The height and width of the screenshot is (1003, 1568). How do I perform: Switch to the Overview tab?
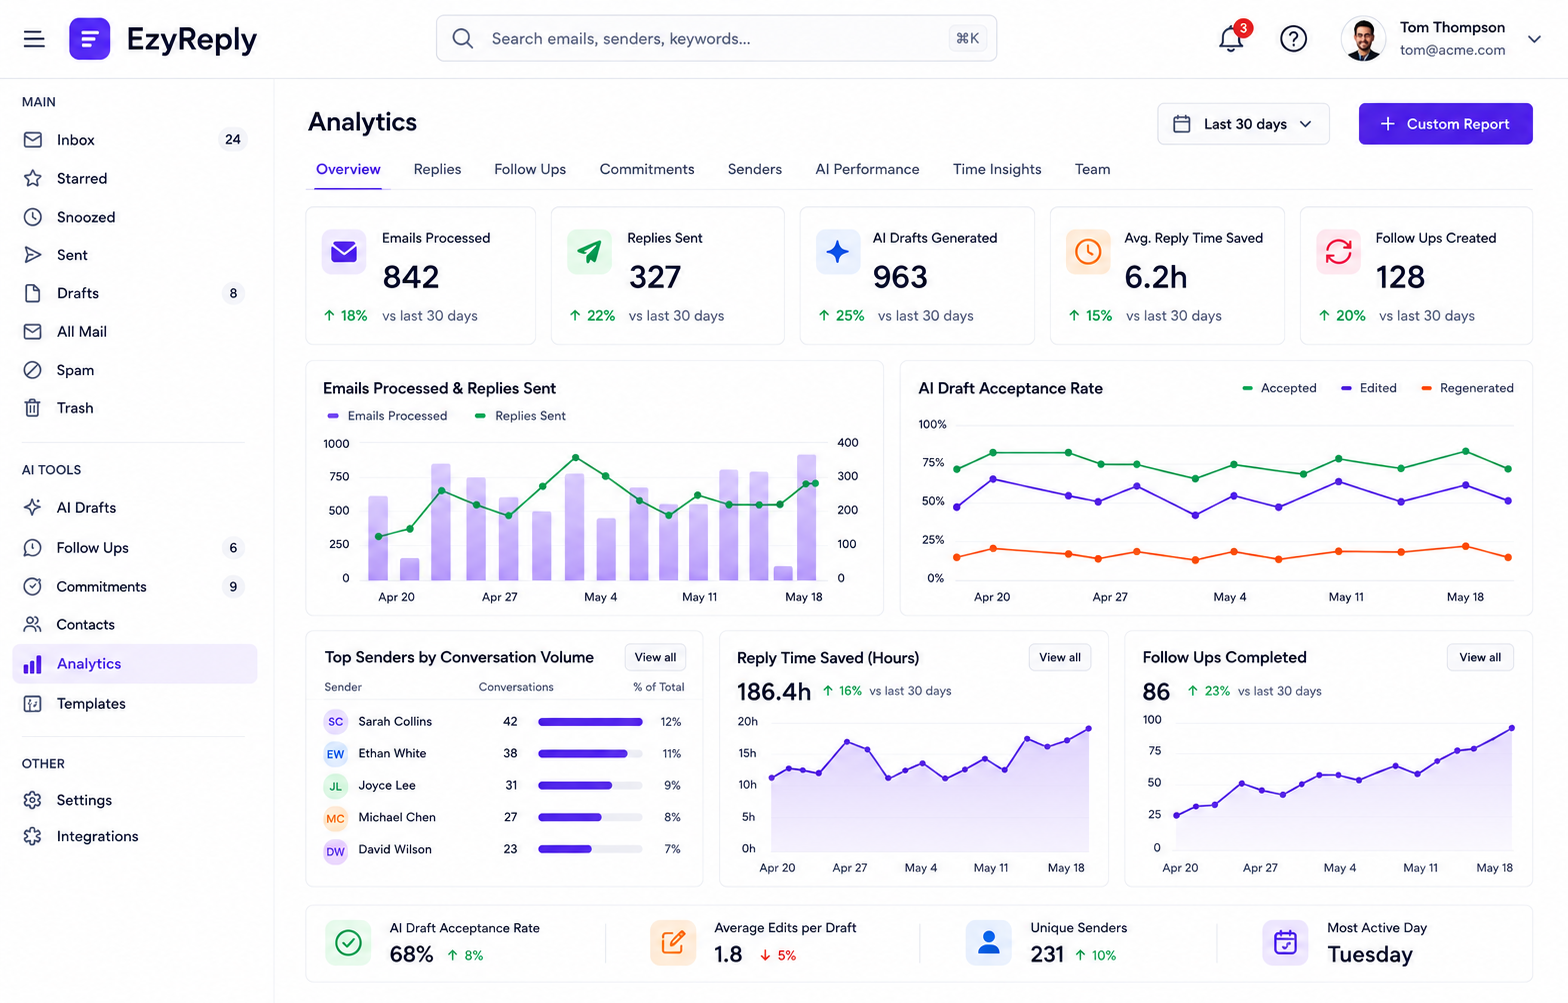(x=348, y=169)
